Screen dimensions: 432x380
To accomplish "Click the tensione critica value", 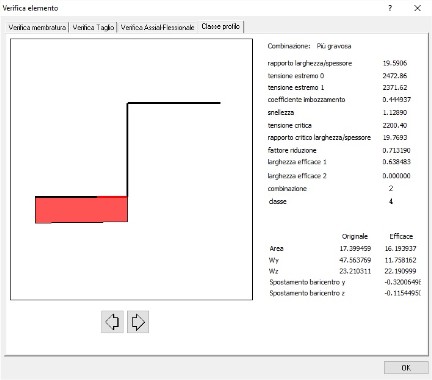I will 395,125.
